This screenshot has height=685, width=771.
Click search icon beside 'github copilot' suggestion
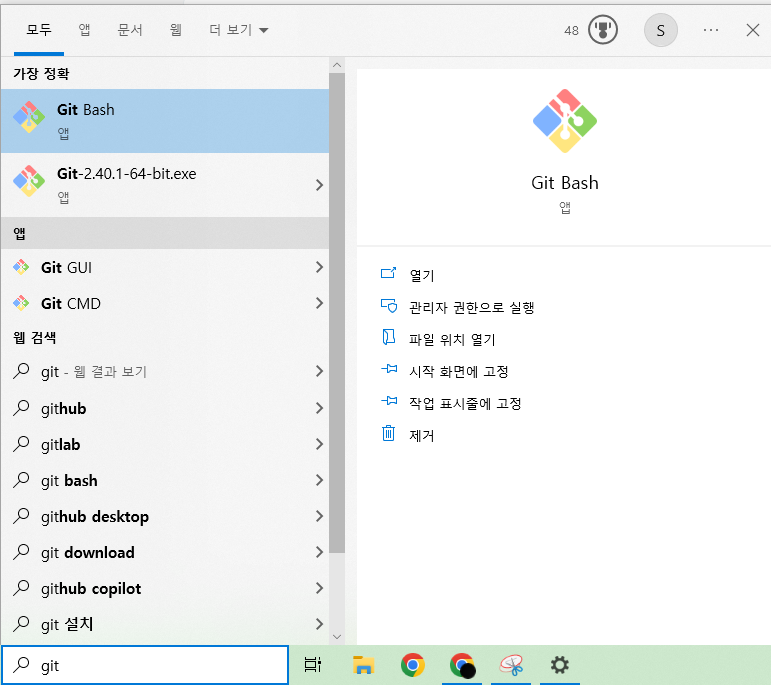pyautogui.click(x=21, y=588)
